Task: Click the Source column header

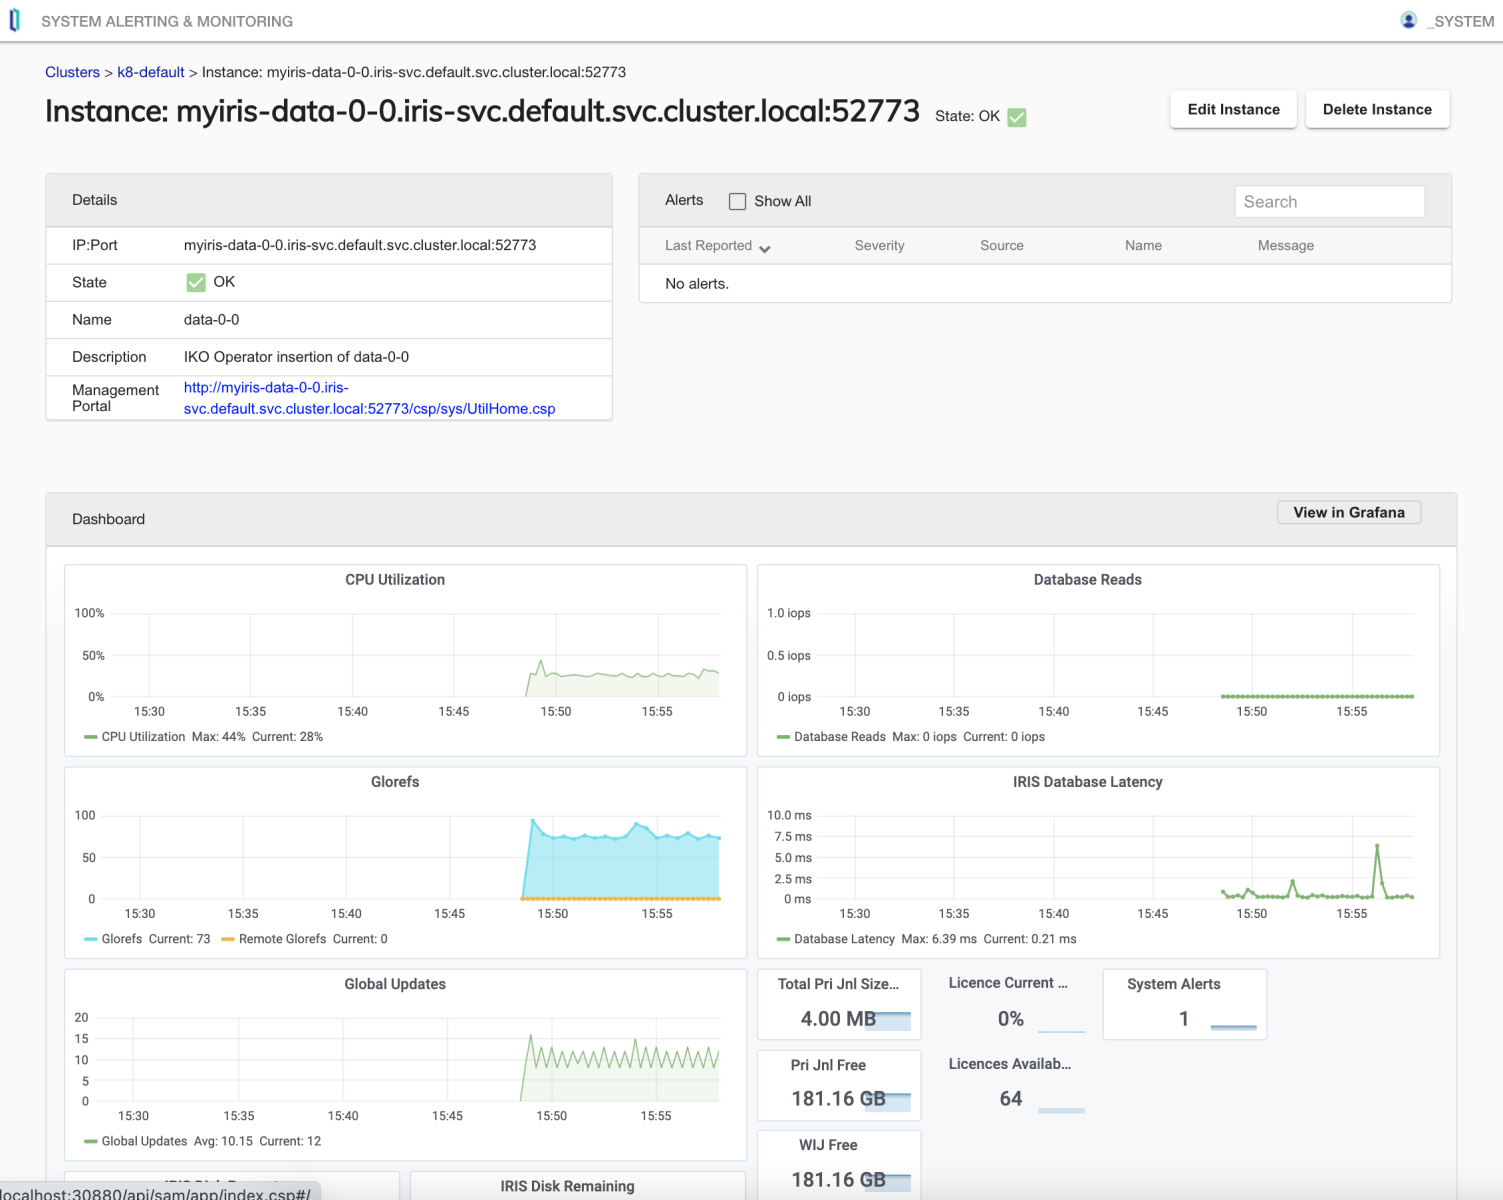Action: pos(1001,246)
